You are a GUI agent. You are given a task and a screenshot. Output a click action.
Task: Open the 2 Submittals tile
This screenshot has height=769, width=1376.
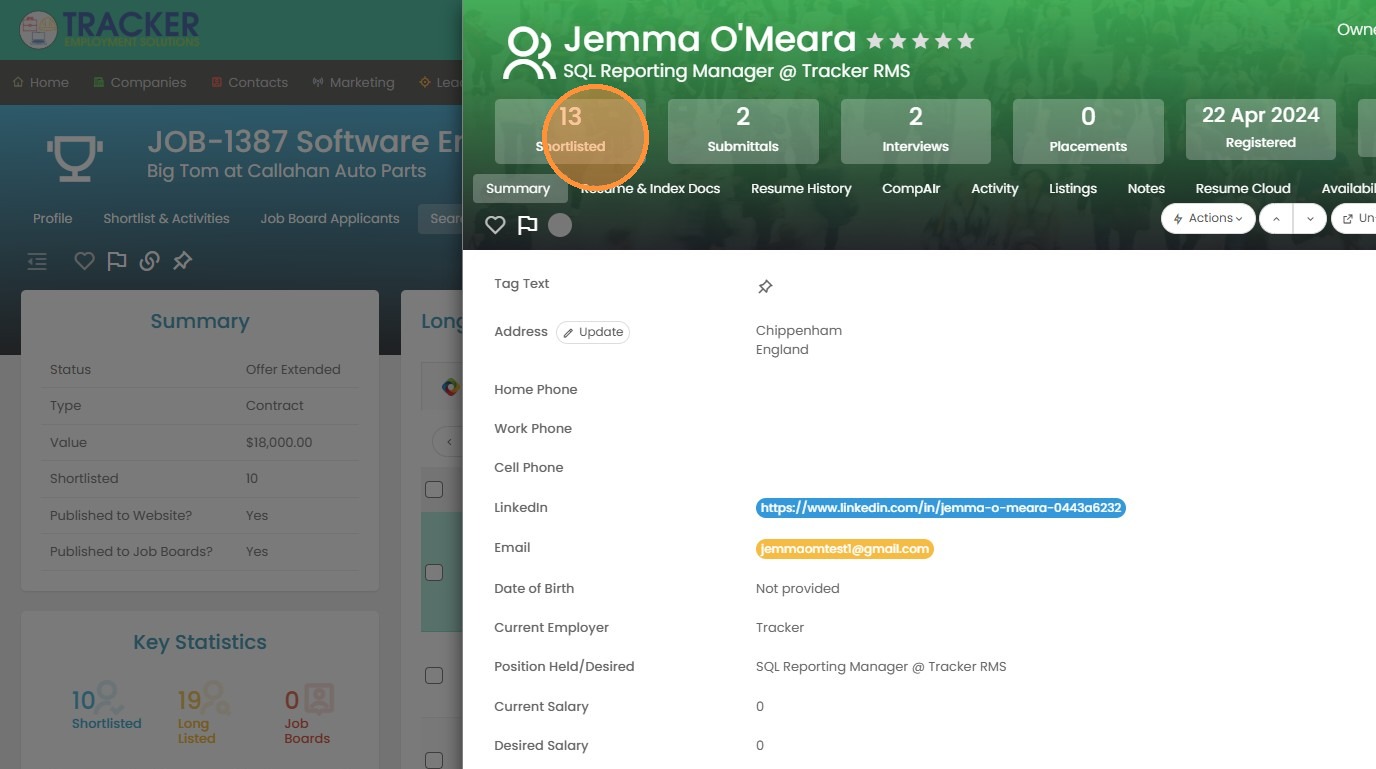743,131
